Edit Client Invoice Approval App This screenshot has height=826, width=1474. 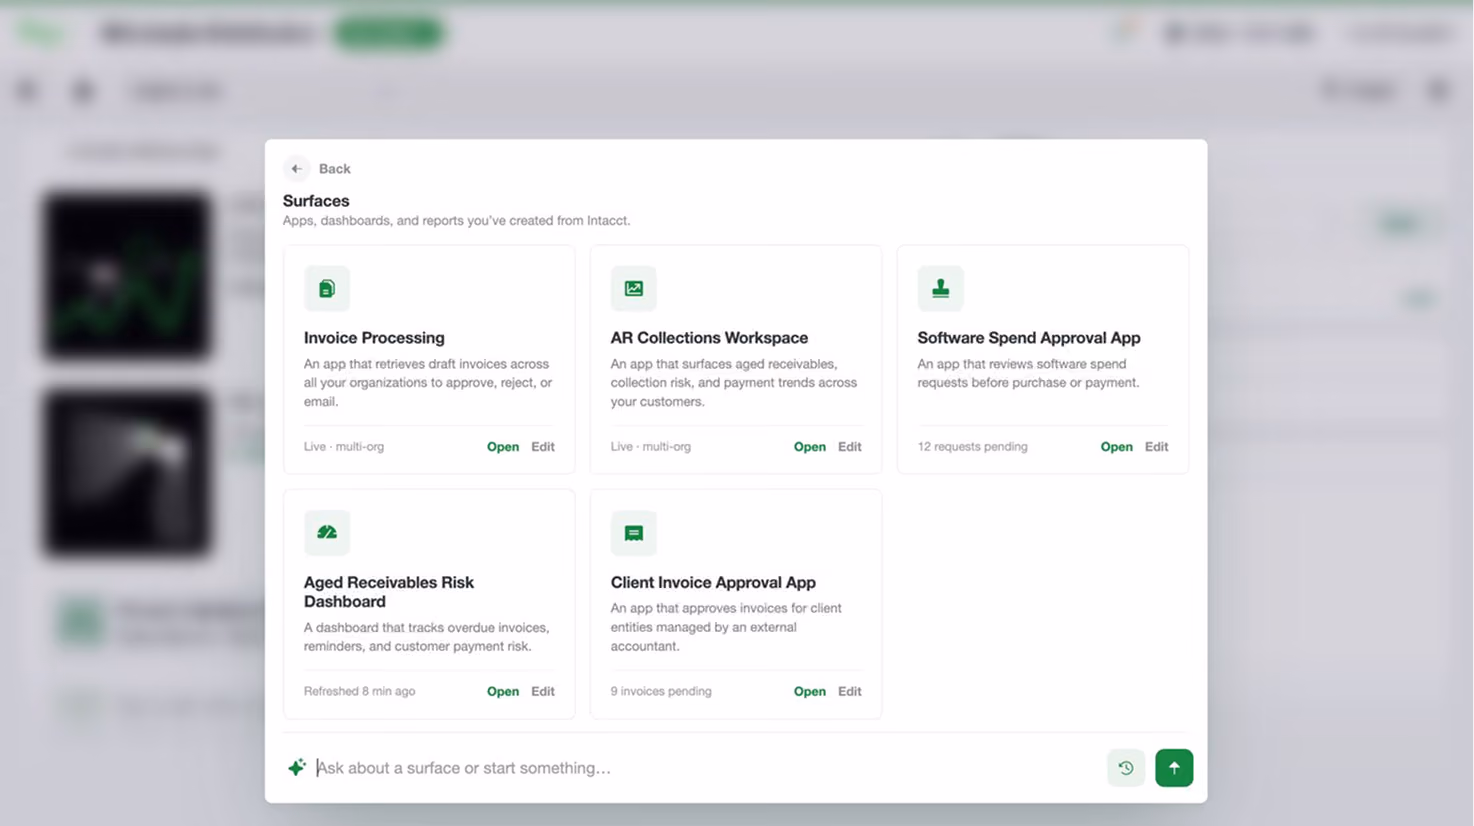tap(850, 691)
